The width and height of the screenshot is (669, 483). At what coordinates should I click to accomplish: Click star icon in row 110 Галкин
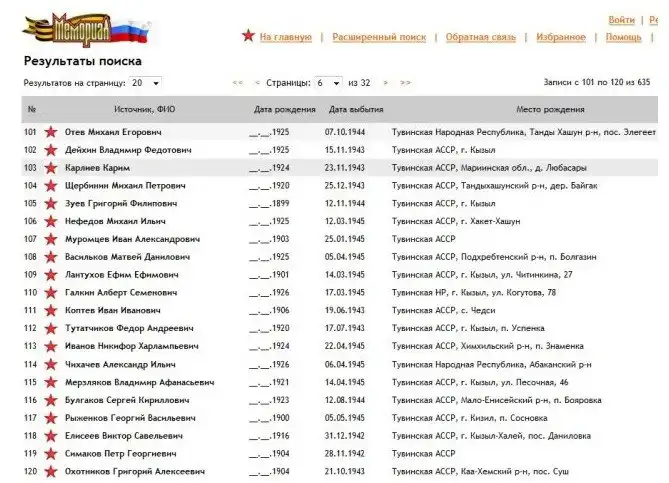pos(50,293)
